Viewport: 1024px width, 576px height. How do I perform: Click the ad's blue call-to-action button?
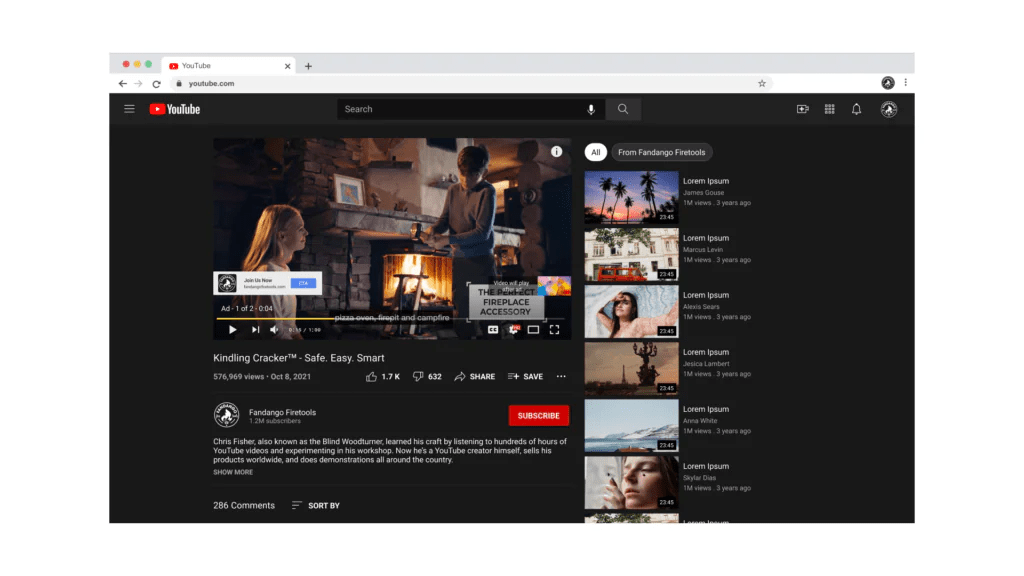tap(303, 283)
